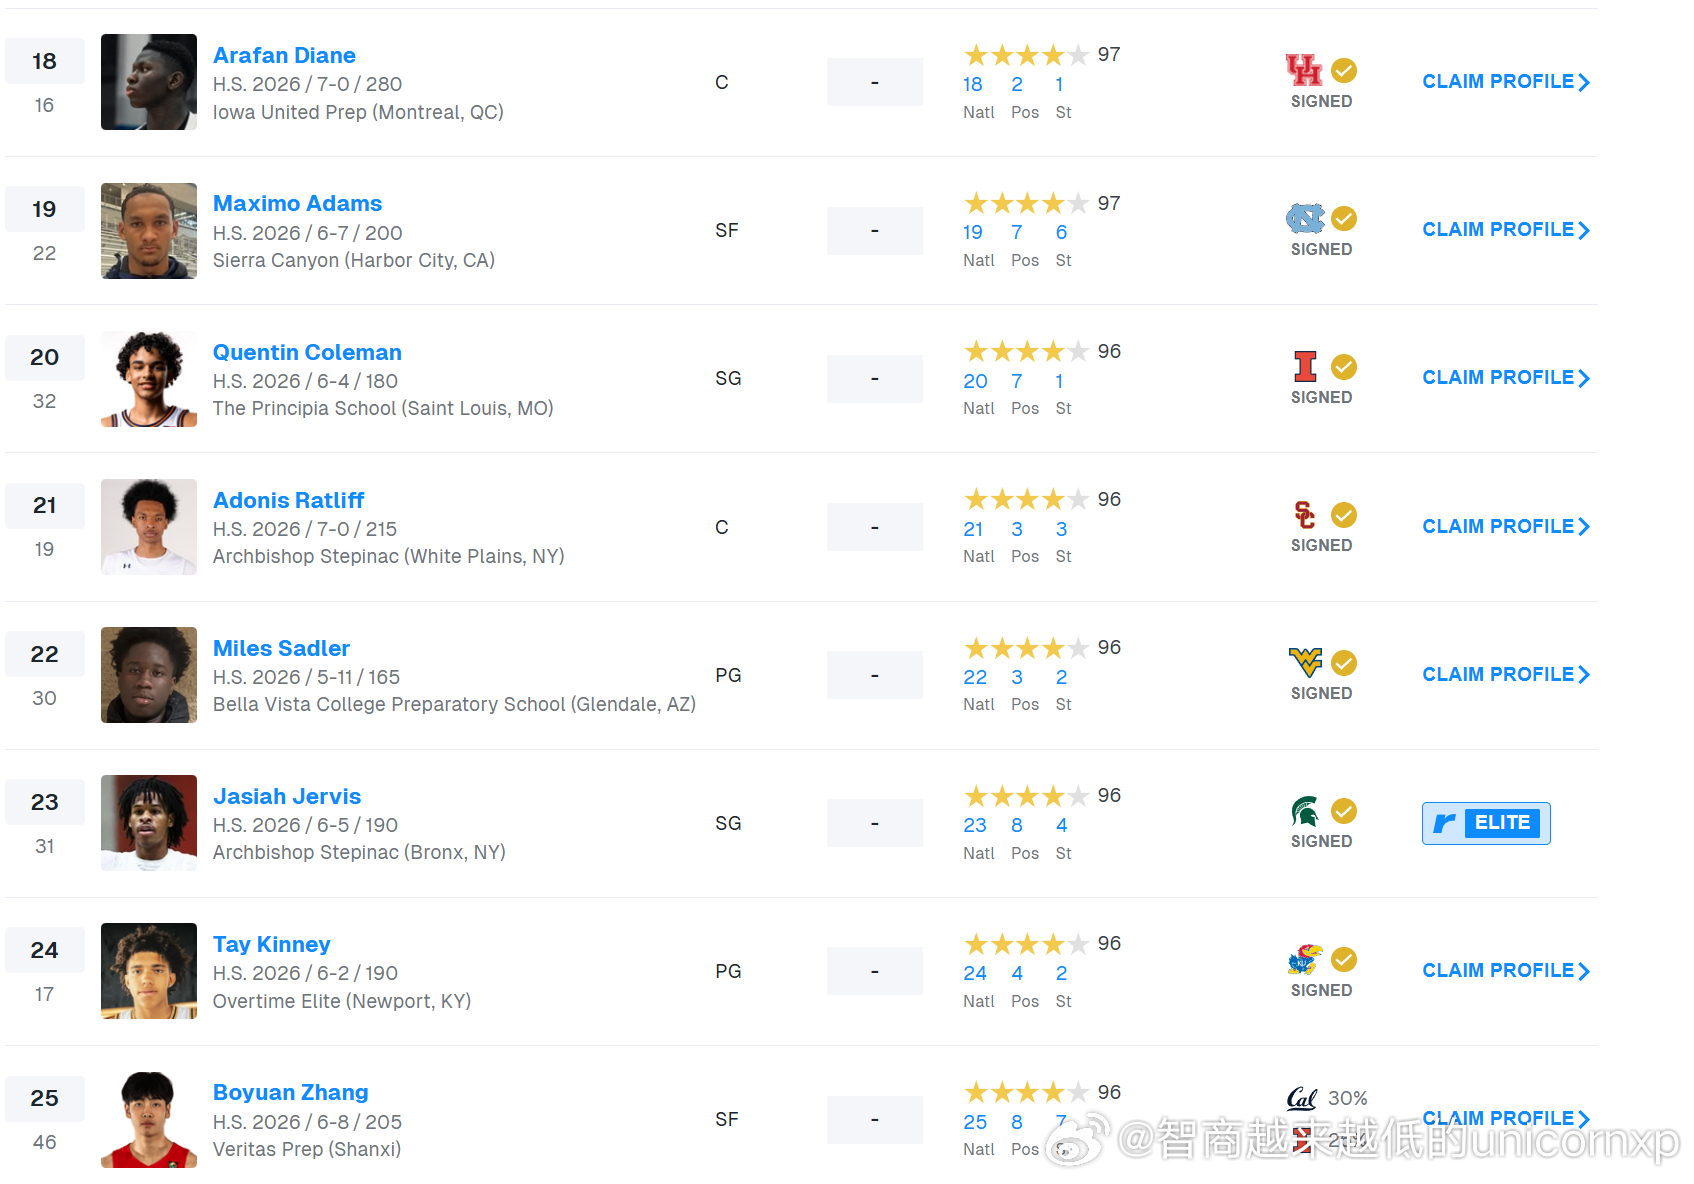Click Miles Sadler's headshot thumbnail
The width and height of the screenshot is (1694, 1184).
[149, 675]
